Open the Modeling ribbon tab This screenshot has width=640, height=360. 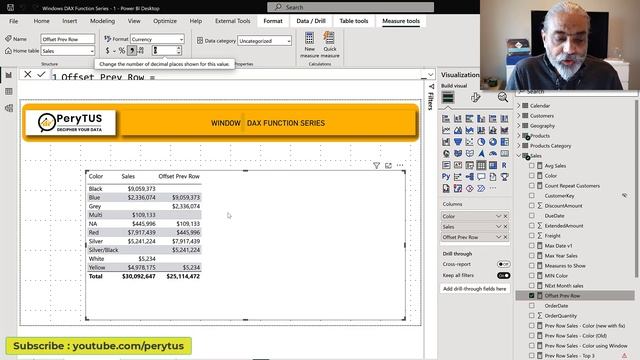(x=102, y=21)
